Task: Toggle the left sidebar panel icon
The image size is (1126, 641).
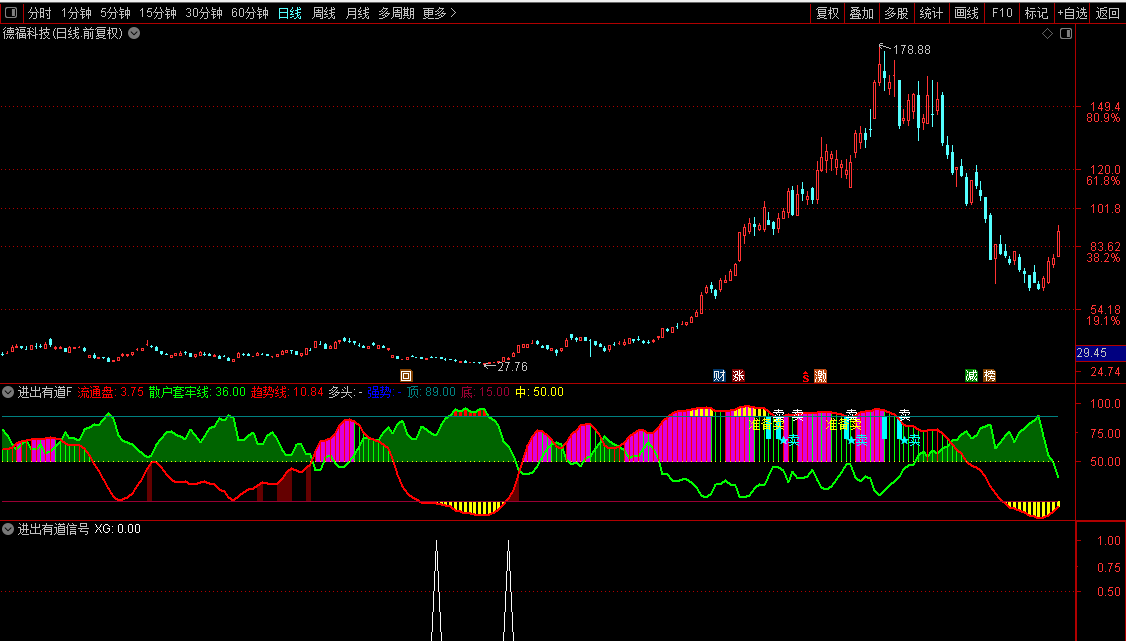Action: point(11,12)
